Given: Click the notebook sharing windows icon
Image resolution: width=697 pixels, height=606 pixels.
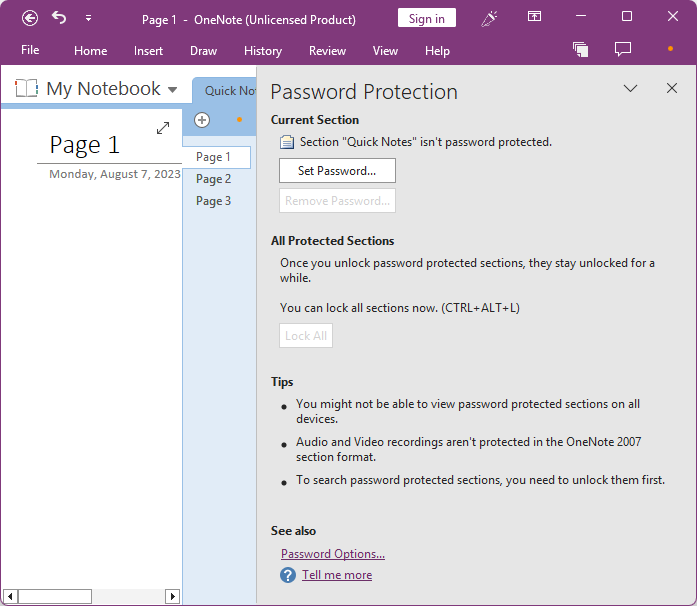Looking at the screenshot, I should [581, 49].
